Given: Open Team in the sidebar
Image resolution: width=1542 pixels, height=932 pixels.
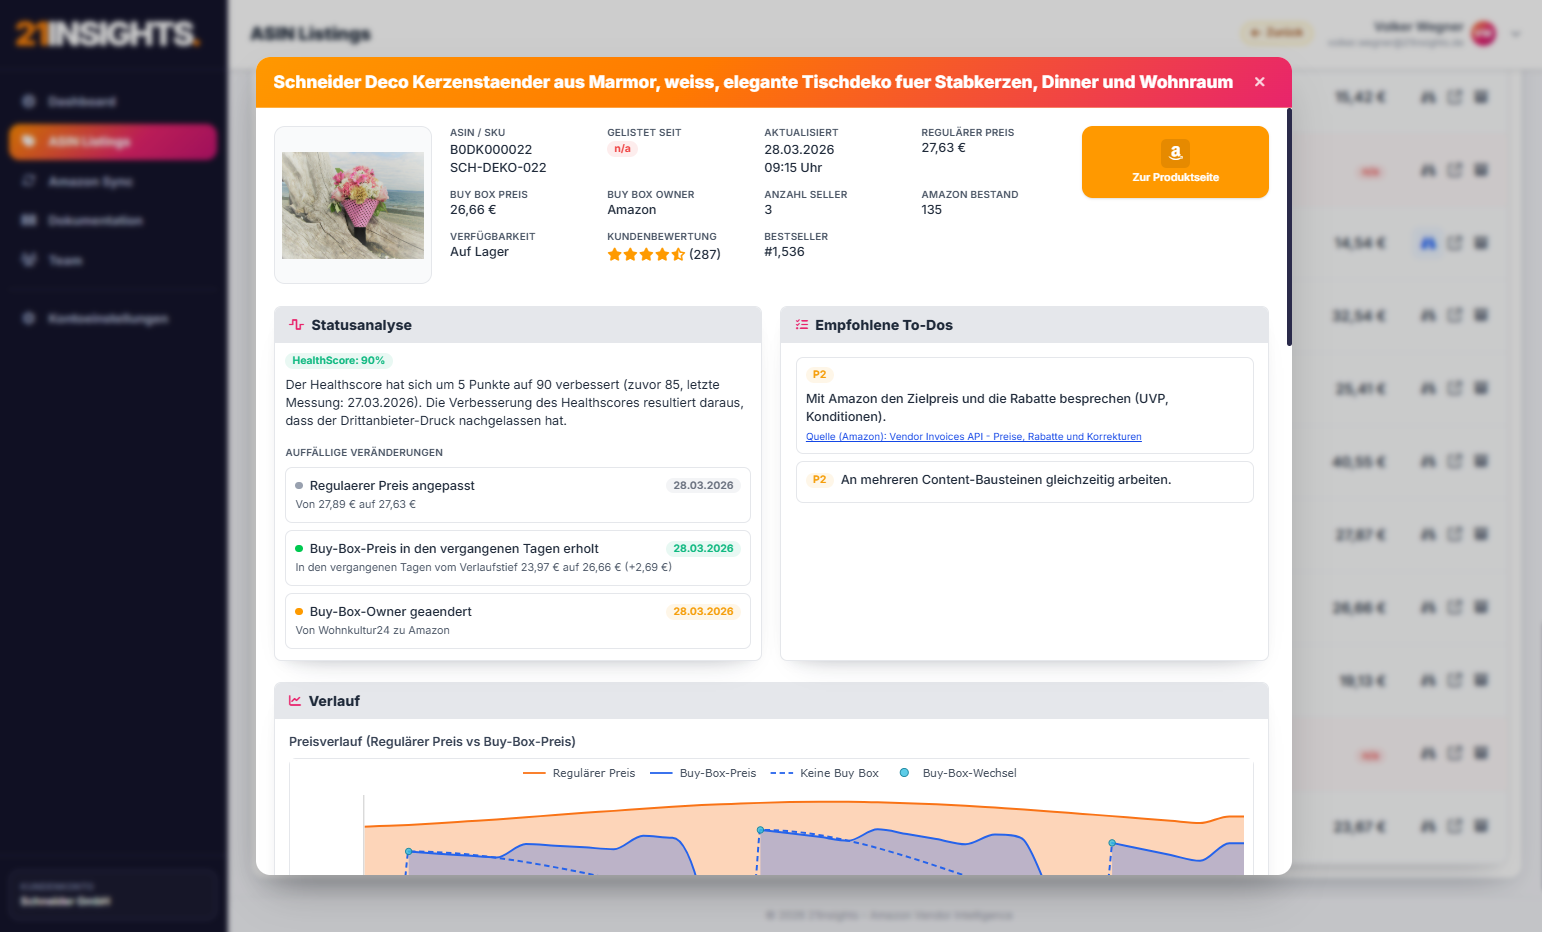Looking at the screenshot, I should [x=113, y=260].
